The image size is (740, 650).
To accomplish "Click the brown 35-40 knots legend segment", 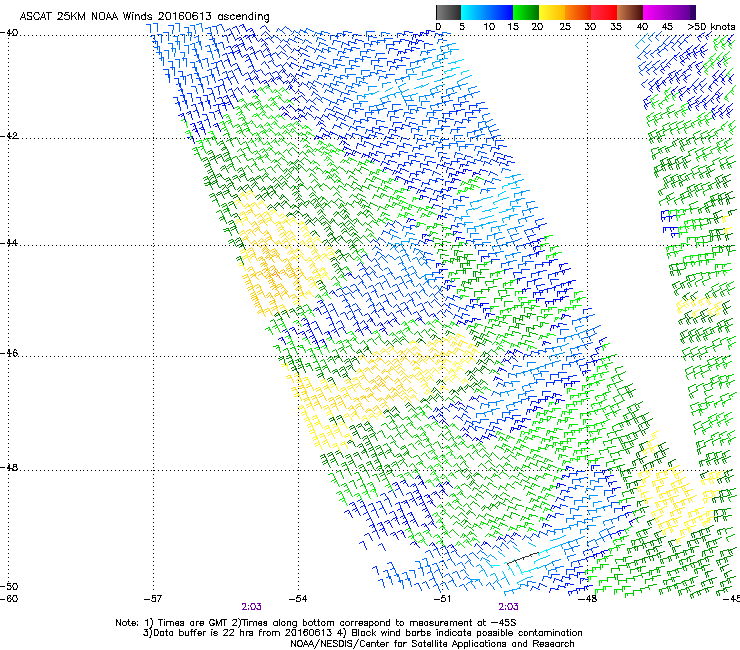I will coord(630,12).
